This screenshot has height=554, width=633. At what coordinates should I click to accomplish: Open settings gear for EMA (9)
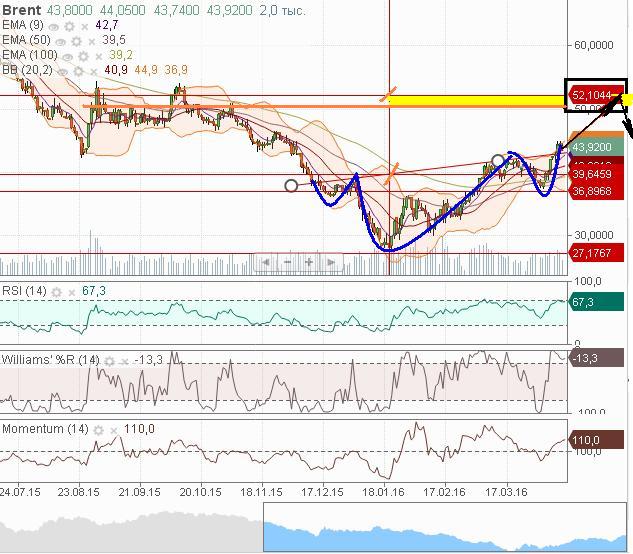[69, 27]
